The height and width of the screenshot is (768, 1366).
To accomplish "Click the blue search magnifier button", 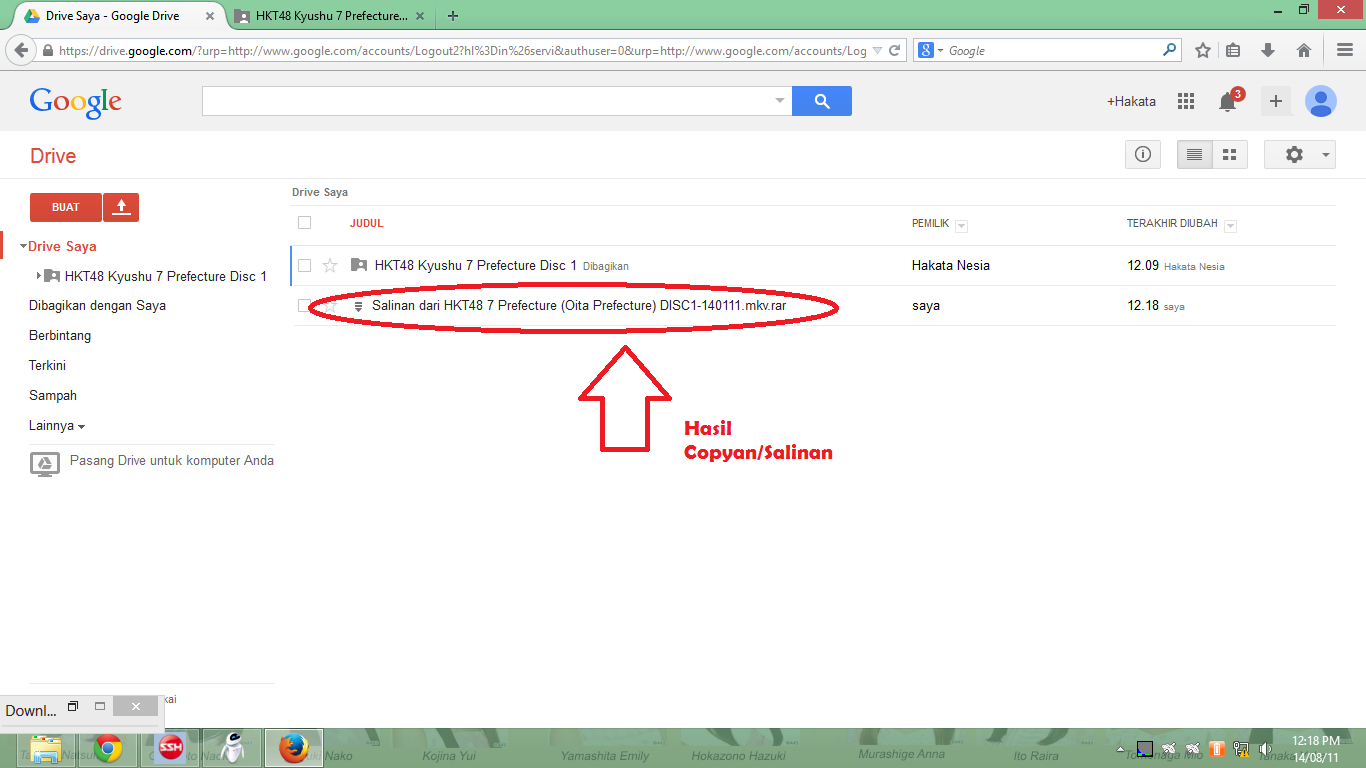I will 822,101.
